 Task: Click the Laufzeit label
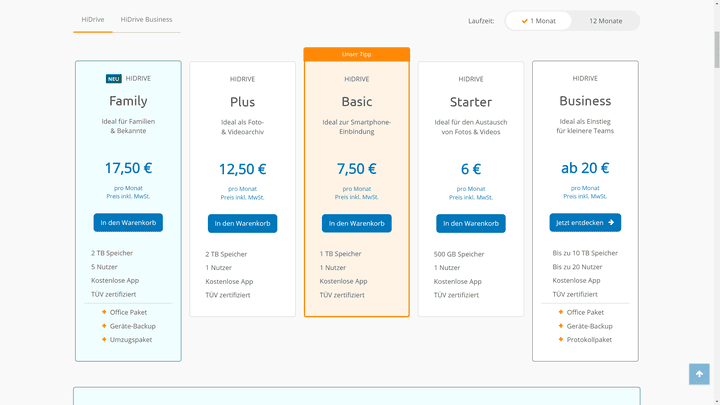coord(481,21)
